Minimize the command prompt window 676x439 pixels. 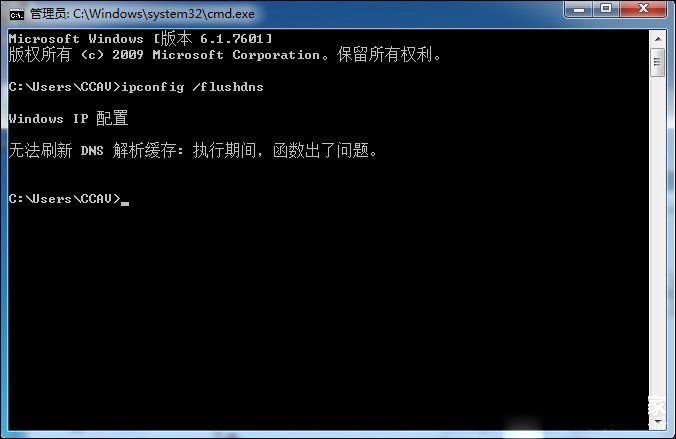tap(579, 9)
